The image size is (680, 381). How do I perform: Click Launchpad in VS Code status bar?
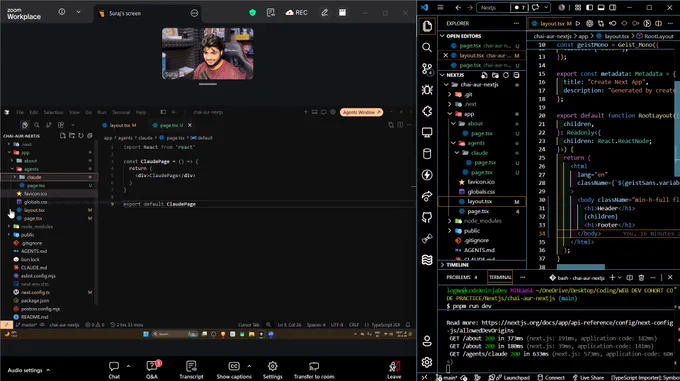pos(513,378)
